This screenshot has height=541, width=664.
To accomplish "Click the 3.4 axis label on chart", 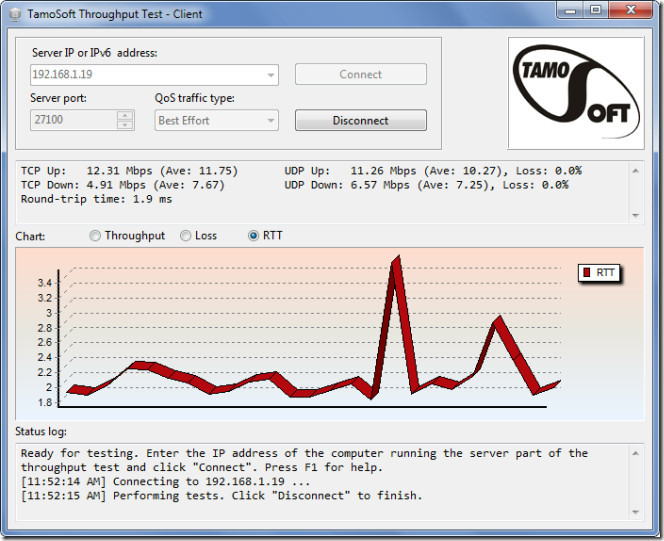I will coord(45,283).
